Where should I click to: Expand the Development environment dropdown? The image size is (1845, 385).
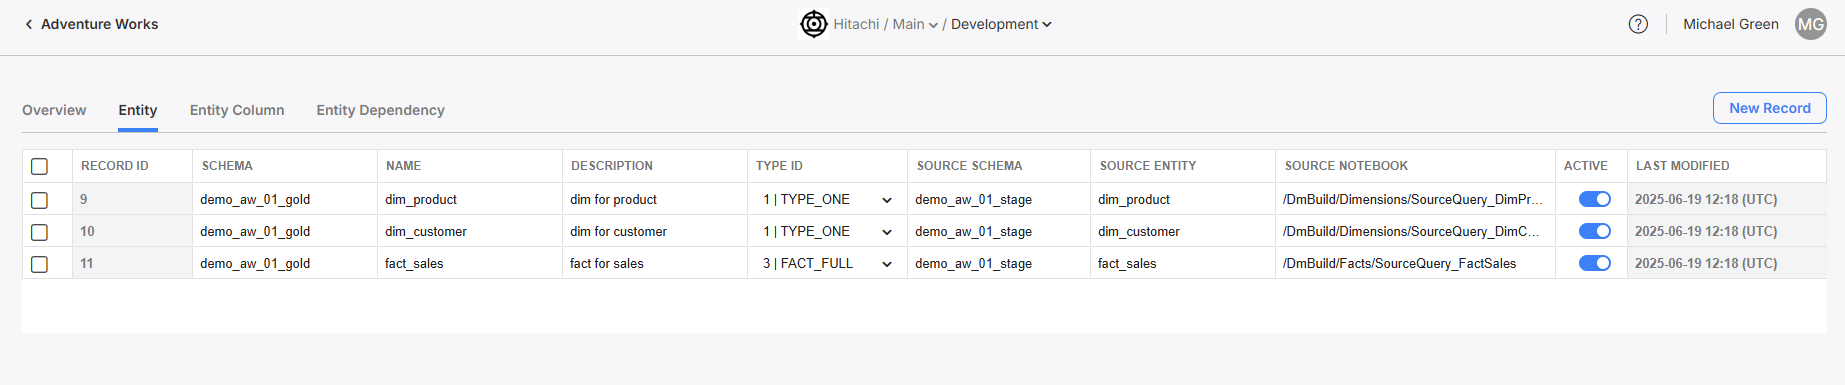pyautogui.click(x=1001, y=24)
